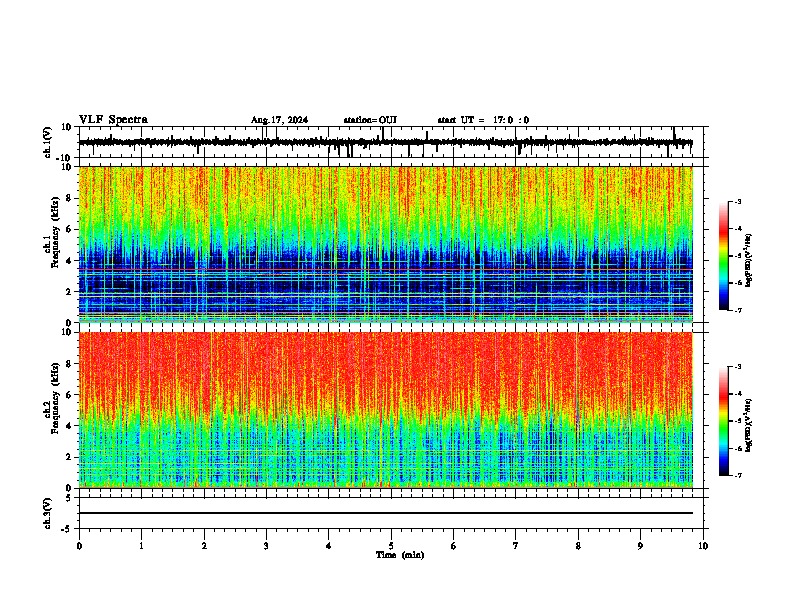Click time axis tick label "0"

point(79,546)
